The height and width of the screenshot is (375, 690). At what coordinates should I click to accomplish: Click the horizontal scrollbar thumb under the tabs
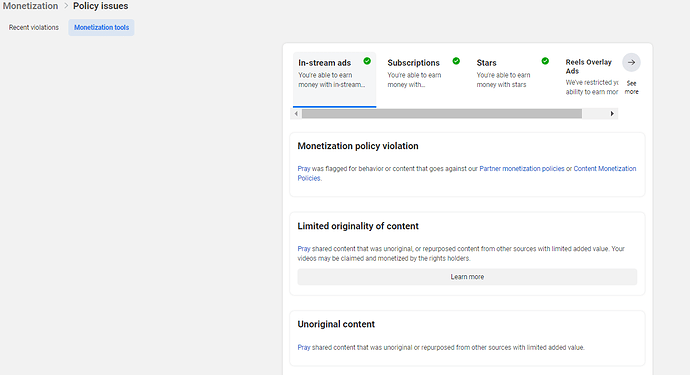pyautogui.click(x=442, y=114)
